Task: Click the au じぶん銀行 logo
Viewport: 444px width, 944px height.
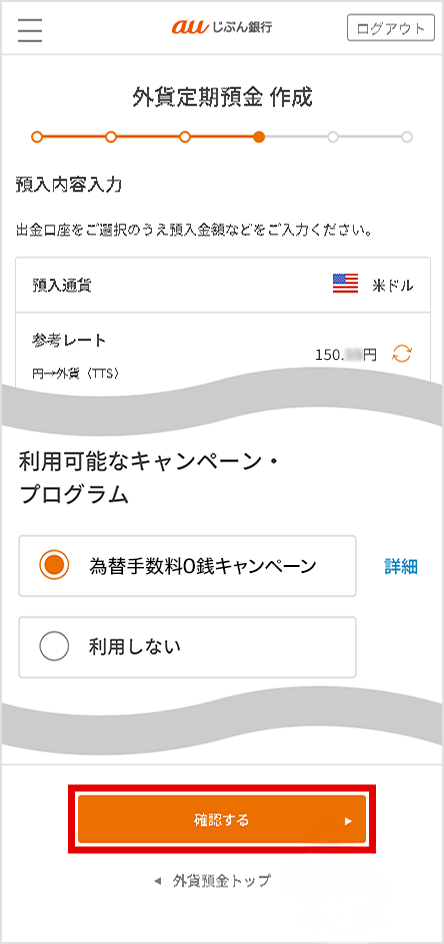Action: [x=222, y=27]
